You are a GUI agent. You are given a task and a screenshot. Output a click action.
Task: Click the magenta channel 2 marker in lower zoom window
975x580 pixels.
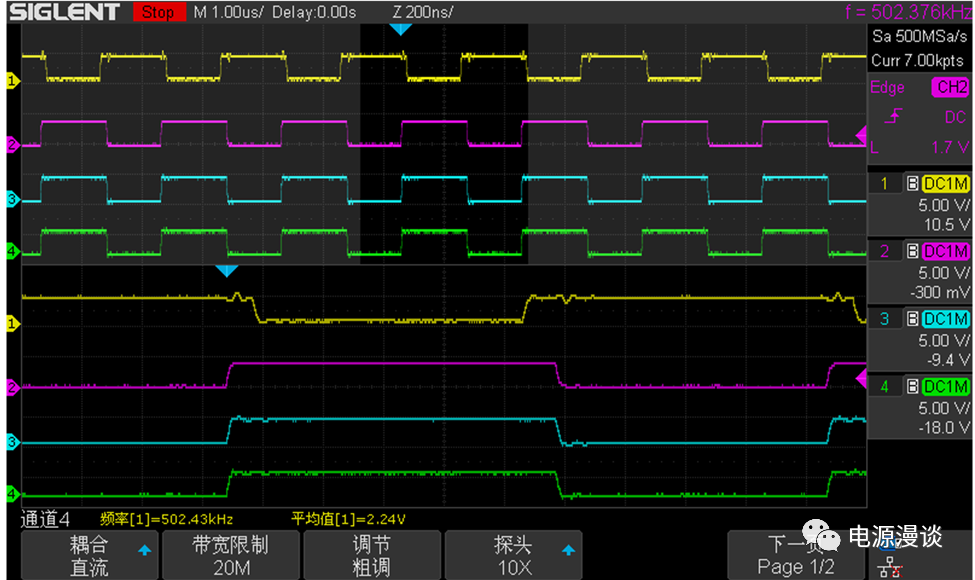12,386
